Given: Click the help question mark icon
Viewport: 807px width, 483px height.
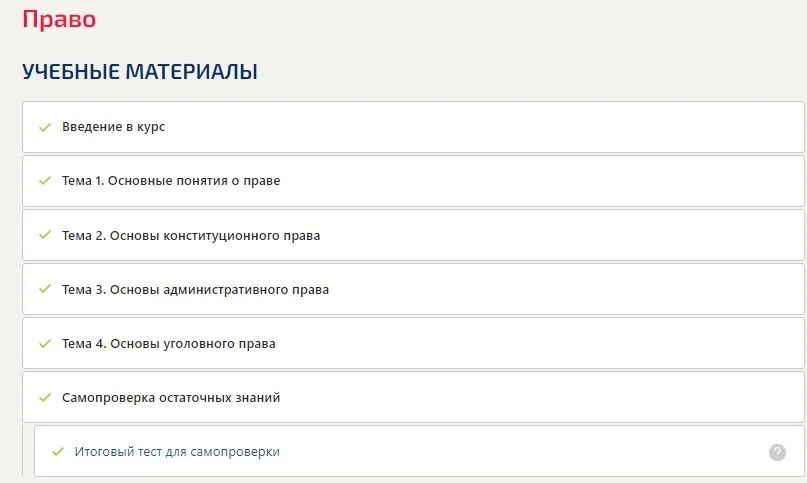Looking at the screenshot, I should pyautogui.click(x=777, y=452).
